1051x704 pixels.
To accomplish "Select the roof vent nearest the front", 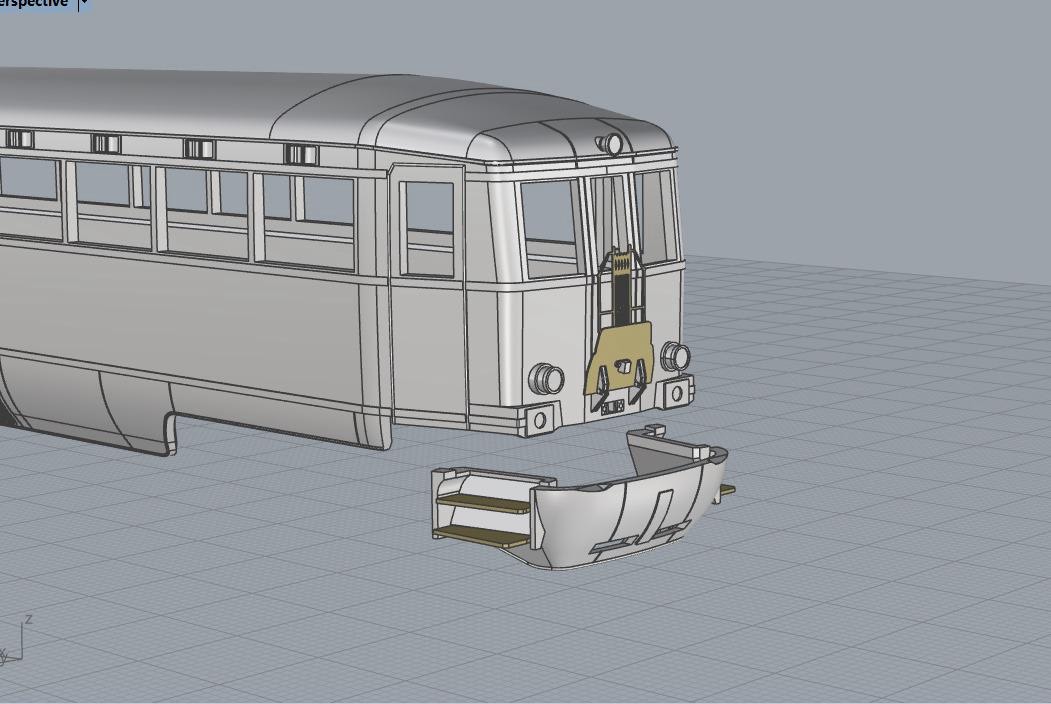I will 300,154.
